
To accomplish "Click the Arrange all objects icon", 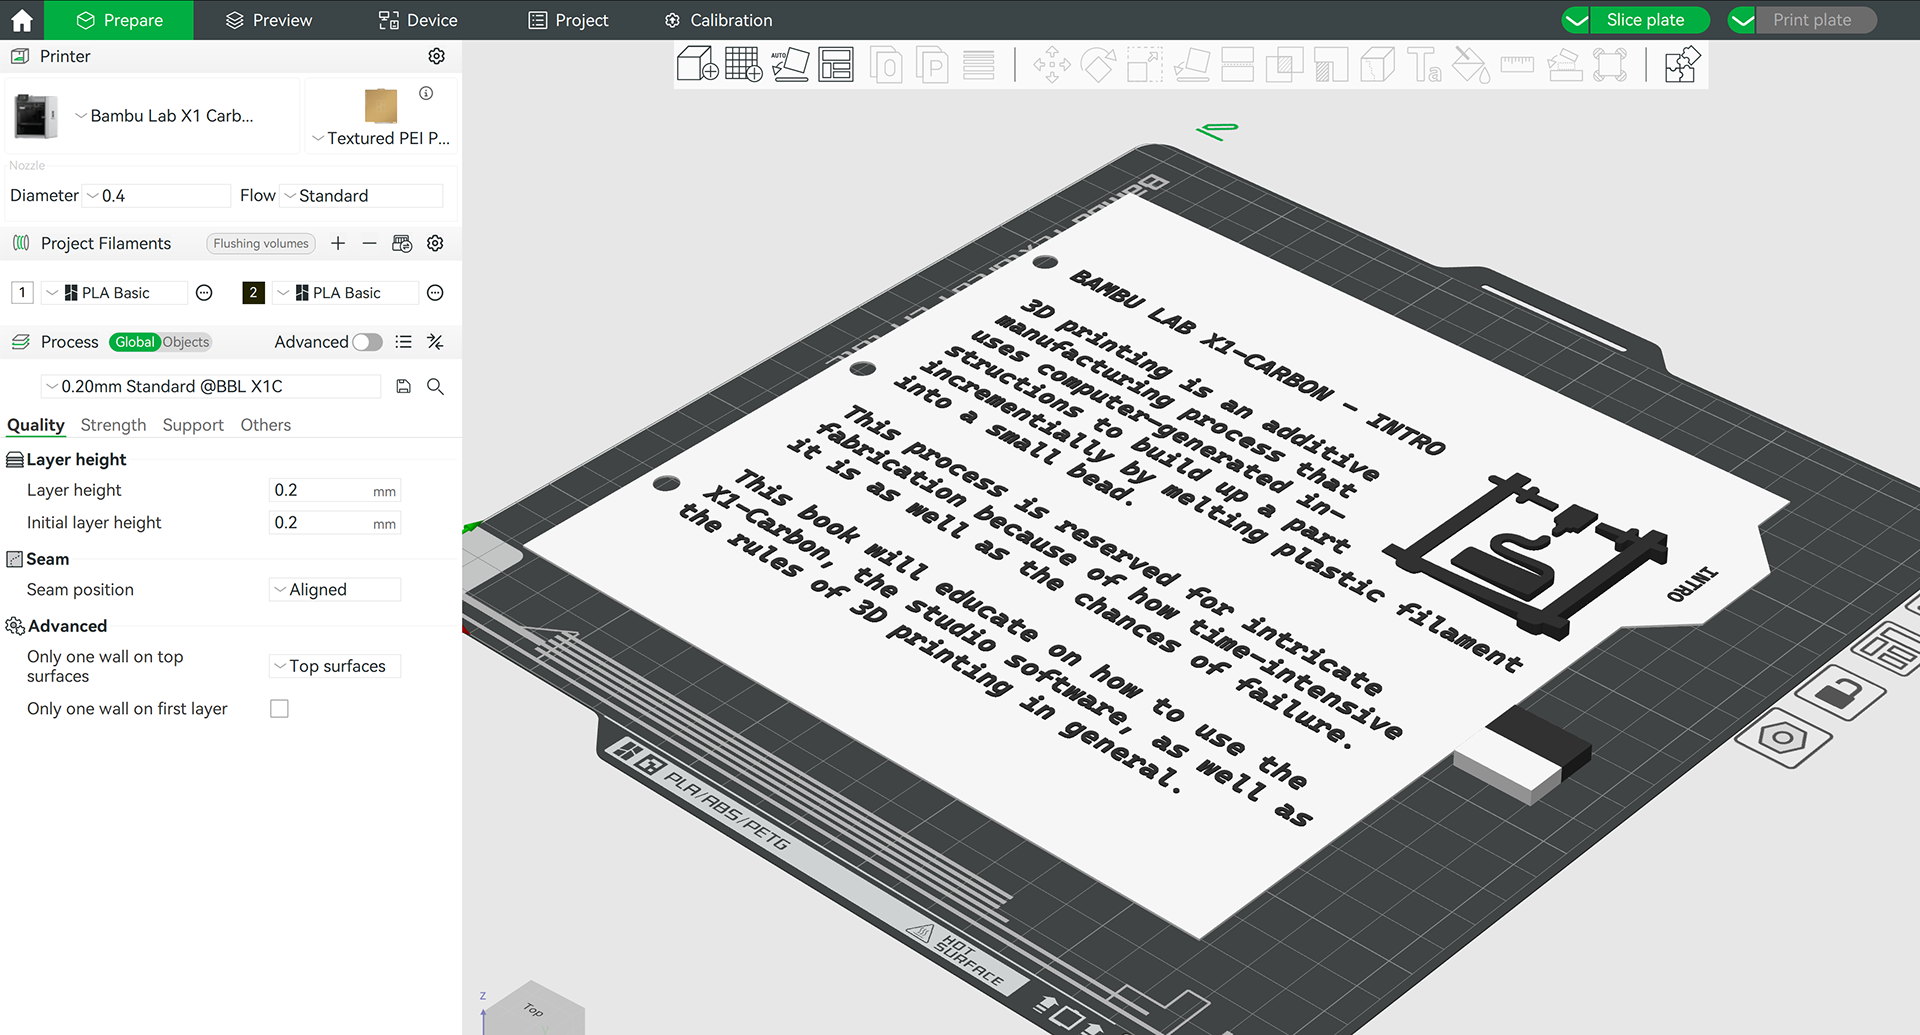I will point(836,65).
